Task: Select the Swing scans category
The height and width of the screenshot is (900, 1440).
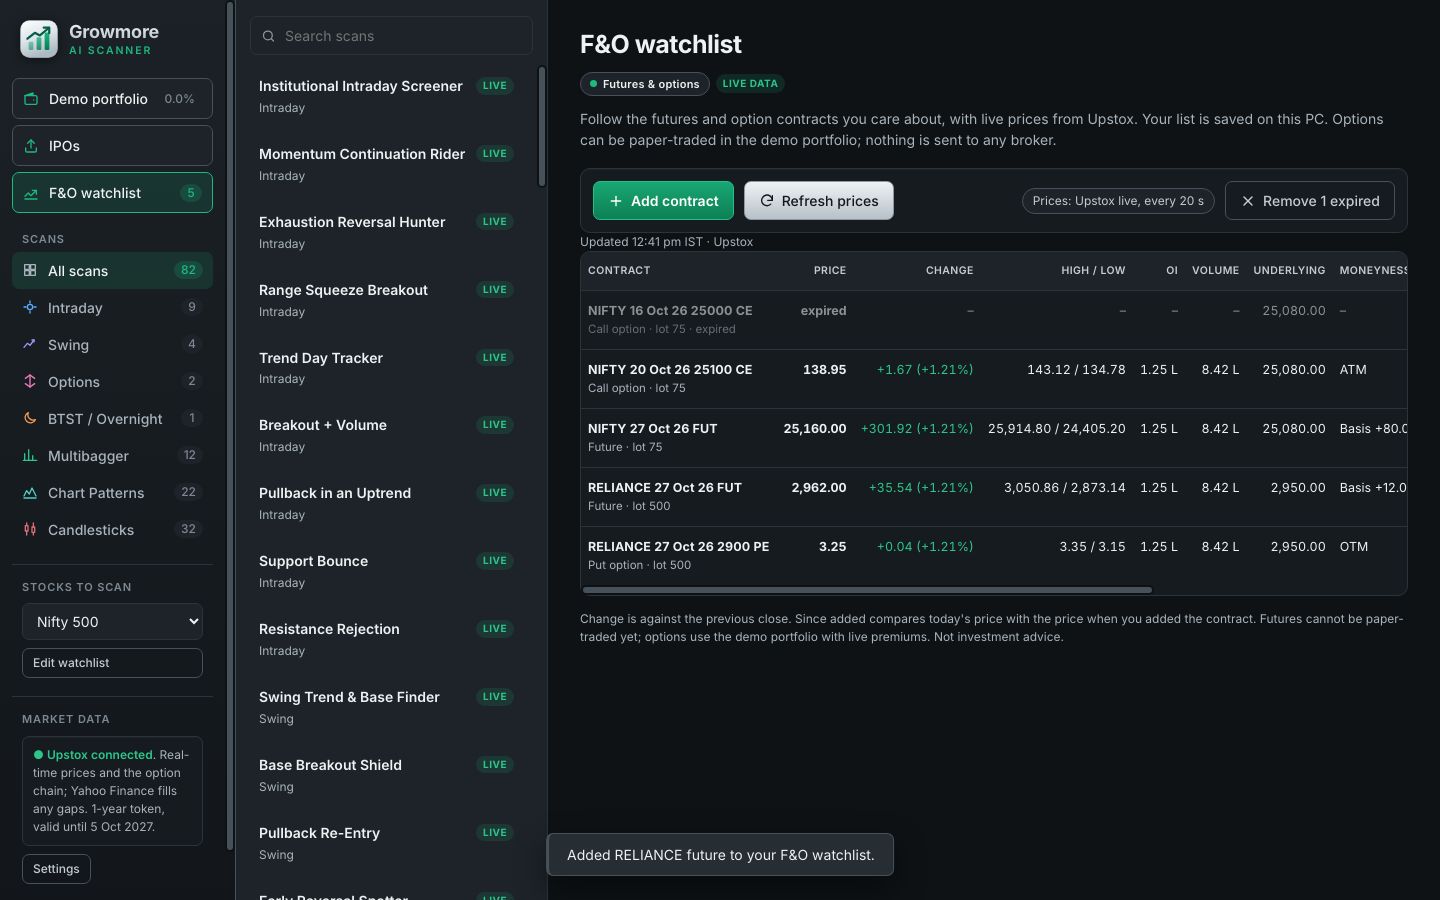Action: [112, 344]
